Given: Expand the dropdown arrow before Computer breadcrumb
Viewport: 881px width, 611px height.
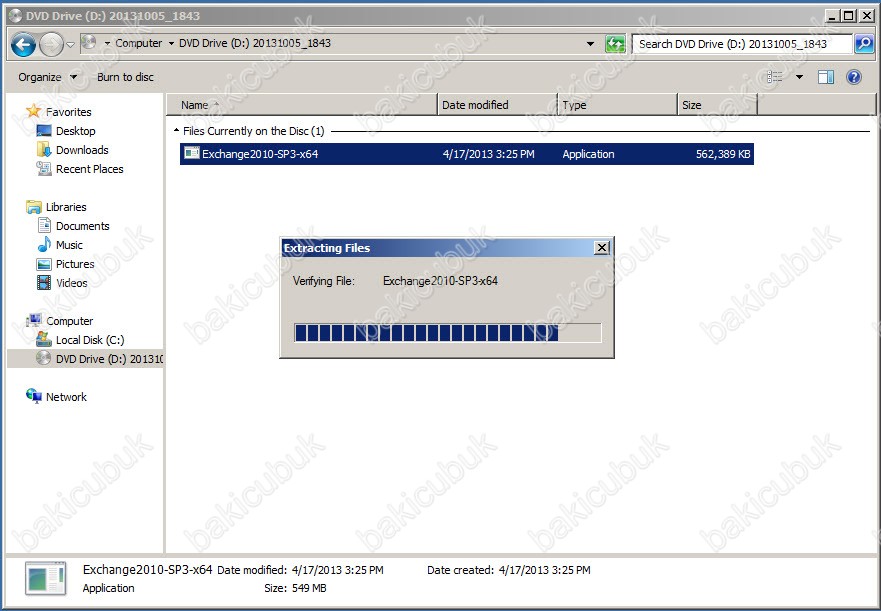Looking at the screenshot, I should (107, 43).
